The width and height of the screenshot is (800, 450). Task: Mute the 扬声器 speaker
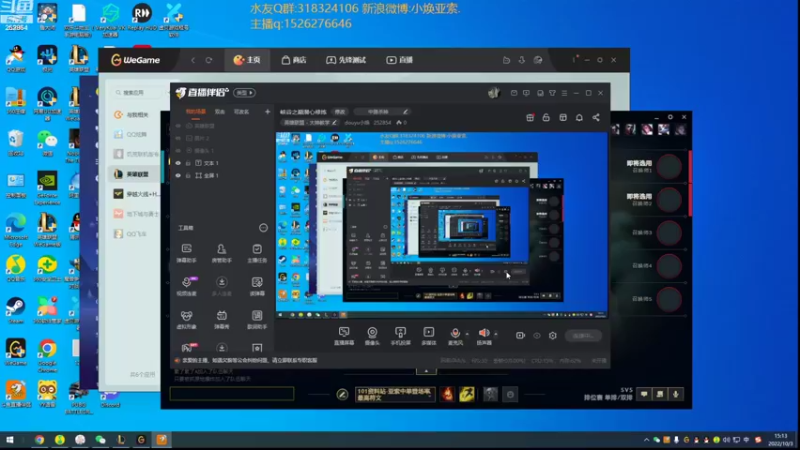pyautogui.click(x=484, y=336)
